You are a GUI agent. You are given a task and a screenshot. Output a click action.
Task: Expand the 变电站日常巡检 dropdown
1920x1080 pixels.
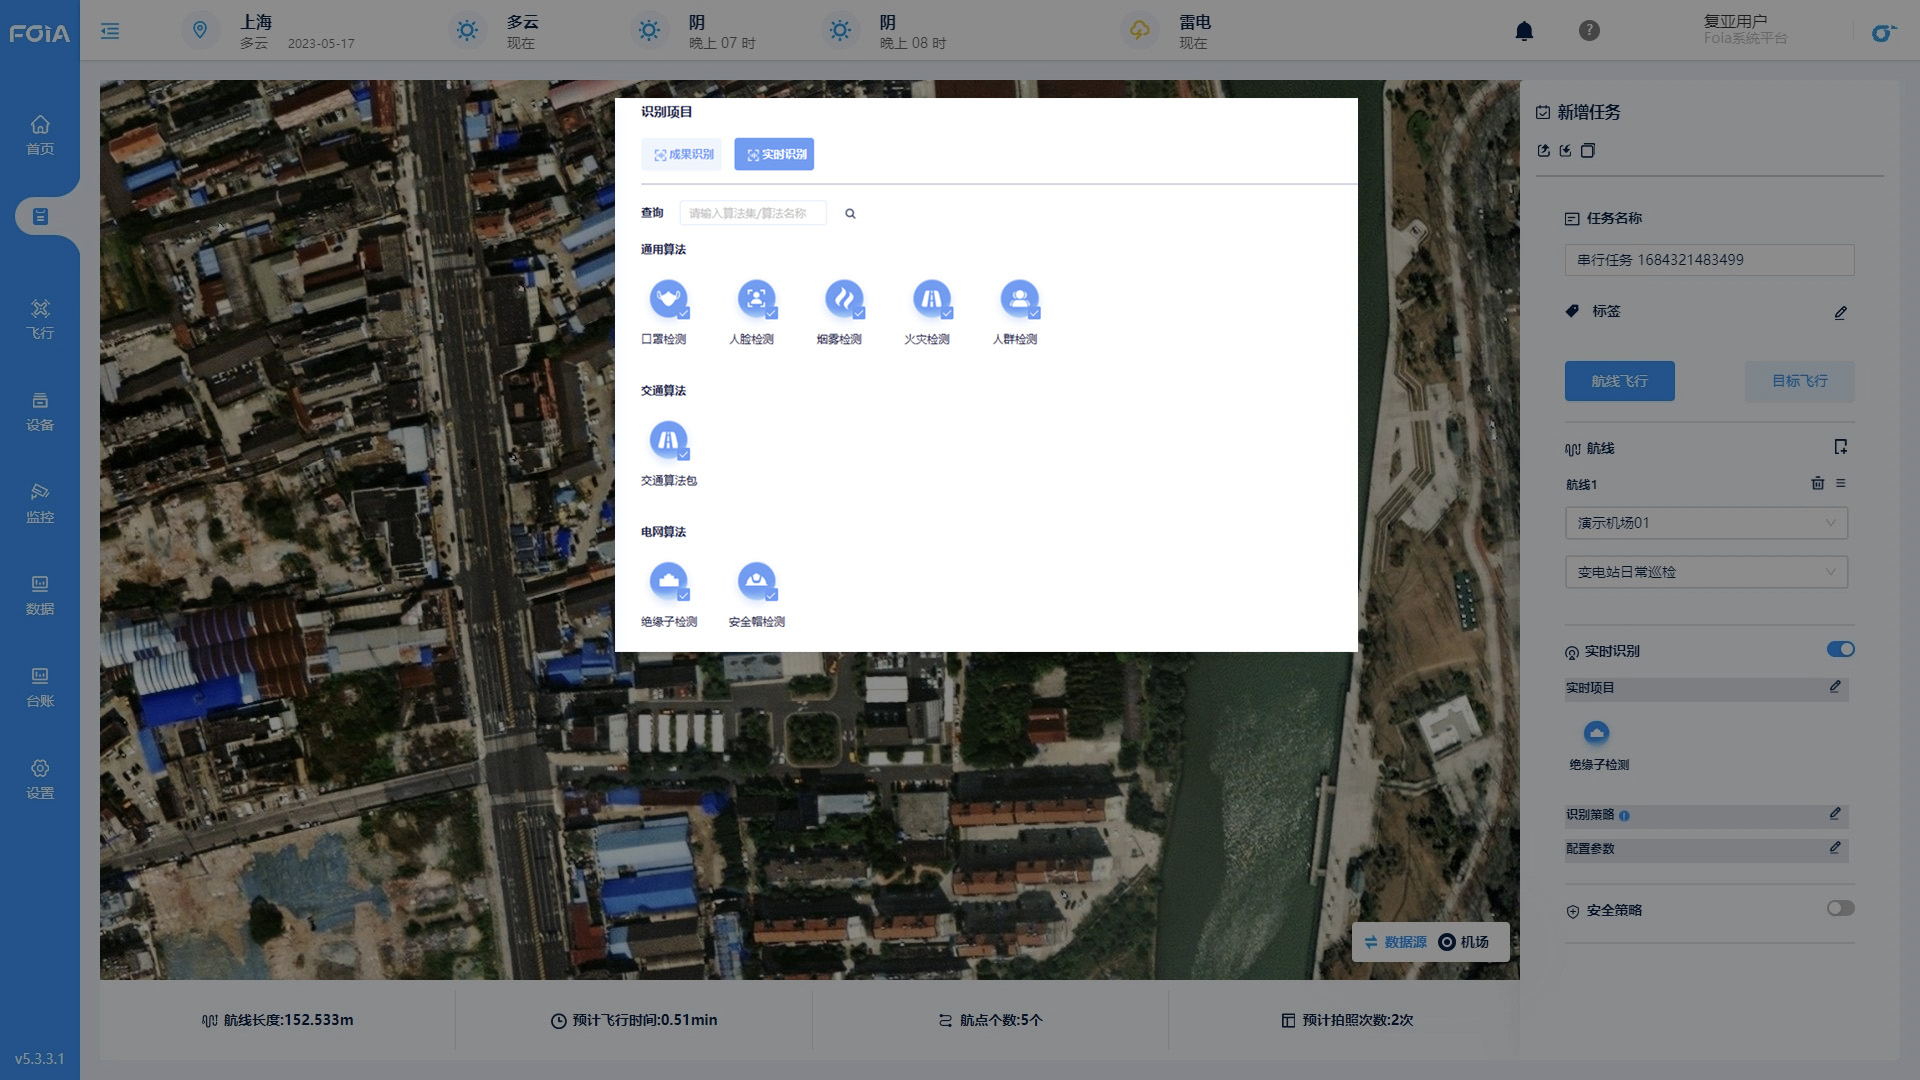pos(1705,572)
